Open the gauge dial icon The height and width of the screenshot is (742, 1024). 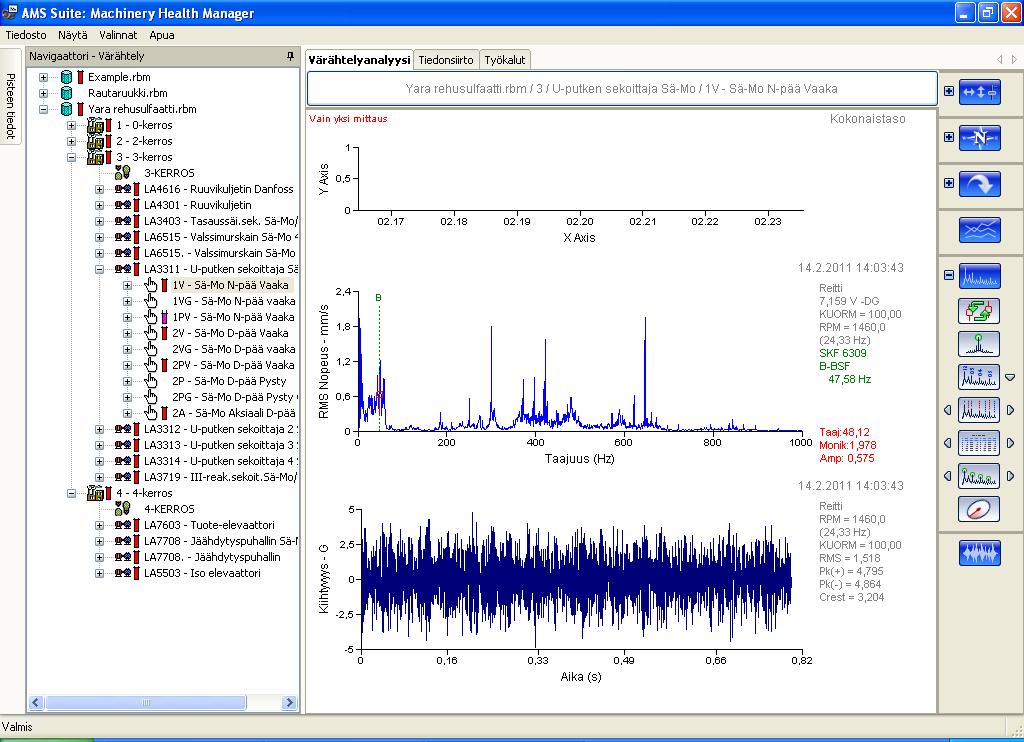click(979, 509)
